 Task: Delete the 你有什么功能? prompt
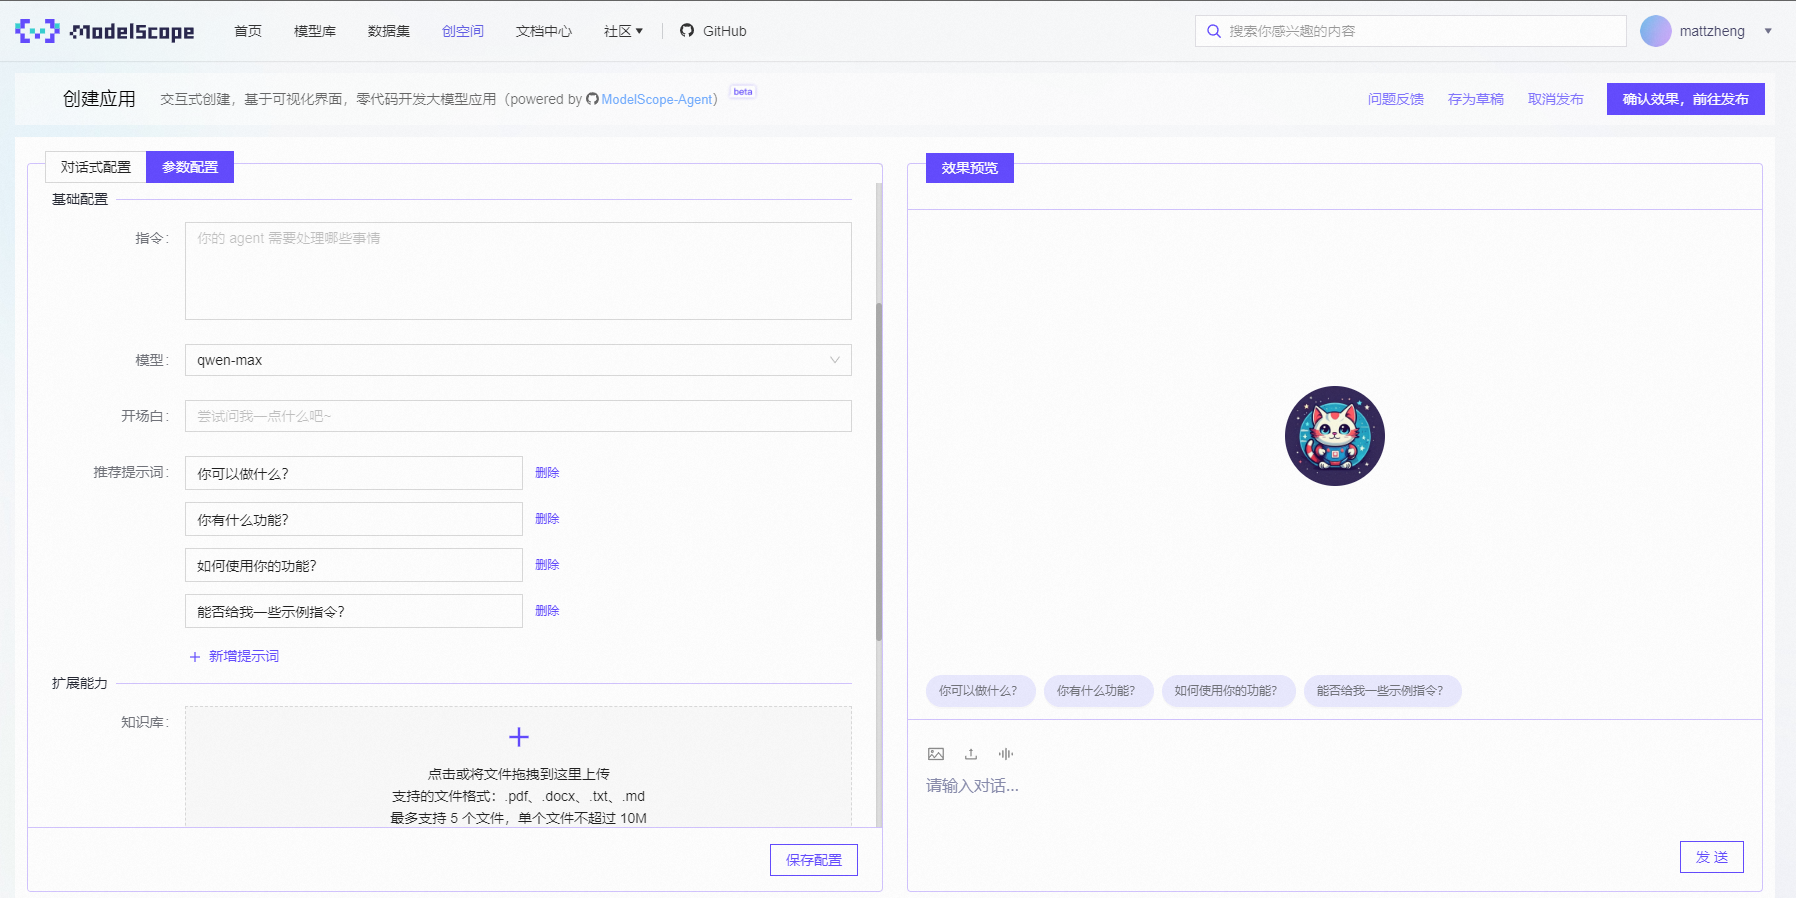[547, 519]
